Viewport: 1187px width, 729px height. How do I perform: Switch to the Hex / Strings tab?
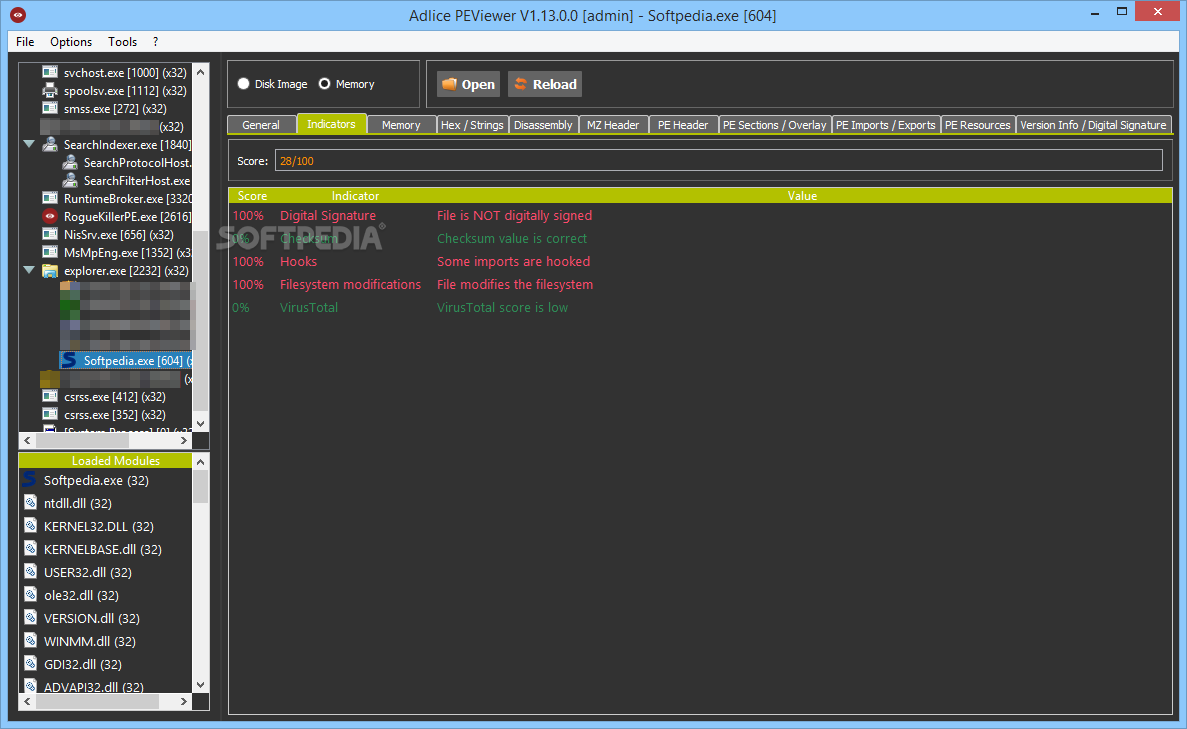tap(472, 125)
